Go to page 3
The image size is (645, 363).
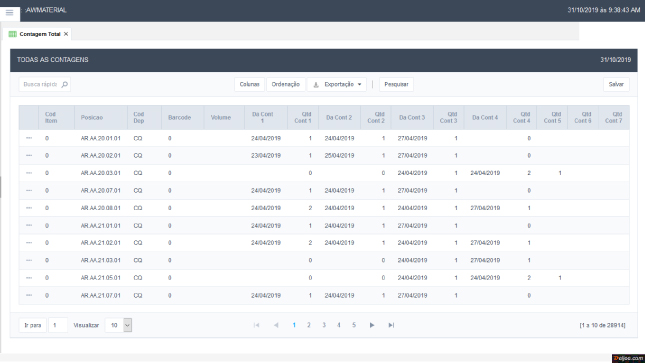[x=324, y=325]
